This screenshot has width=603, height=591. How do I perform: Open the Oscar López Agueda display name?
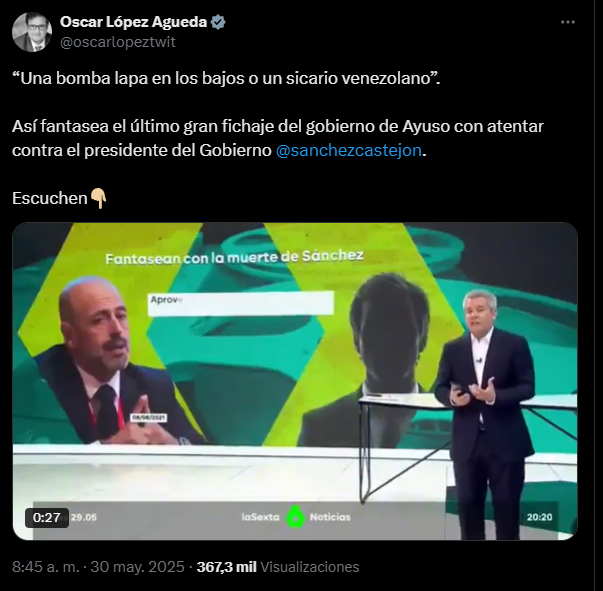pyautogui.click(x=133, y=22)
